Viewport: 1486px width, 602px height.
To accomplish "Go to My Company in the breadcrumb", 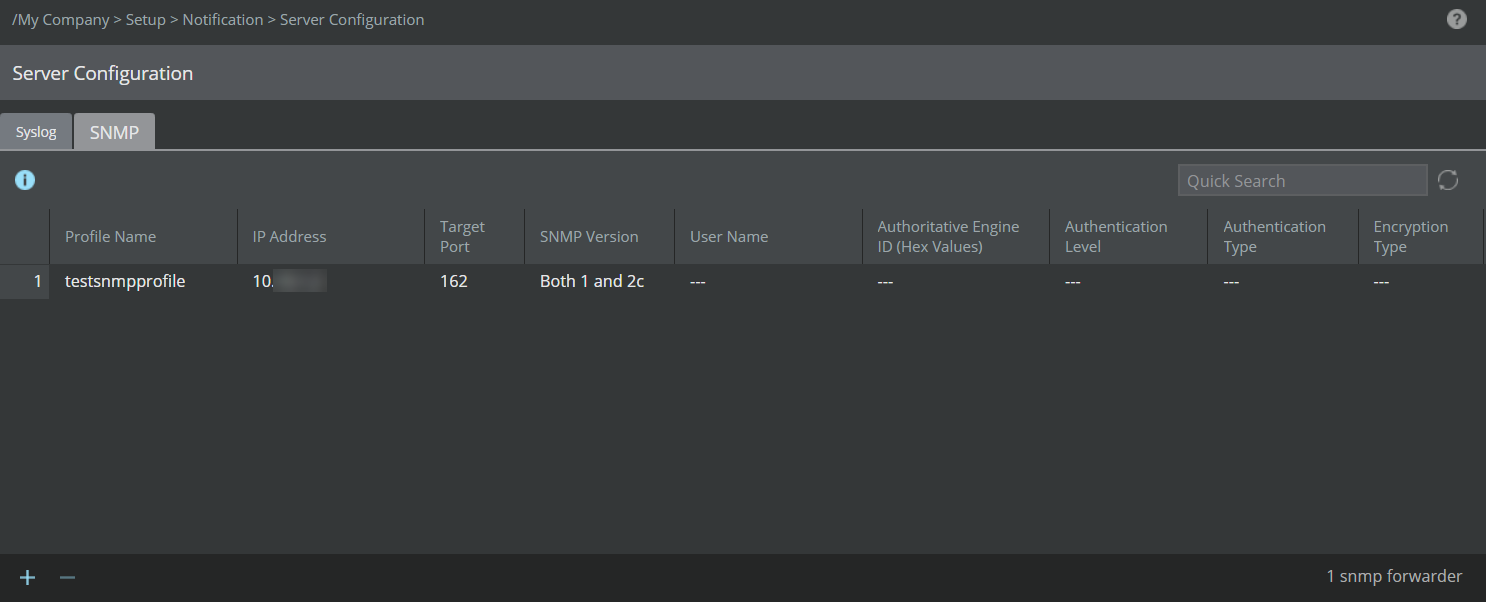I will pyautogui.click(x=63, y=20).
